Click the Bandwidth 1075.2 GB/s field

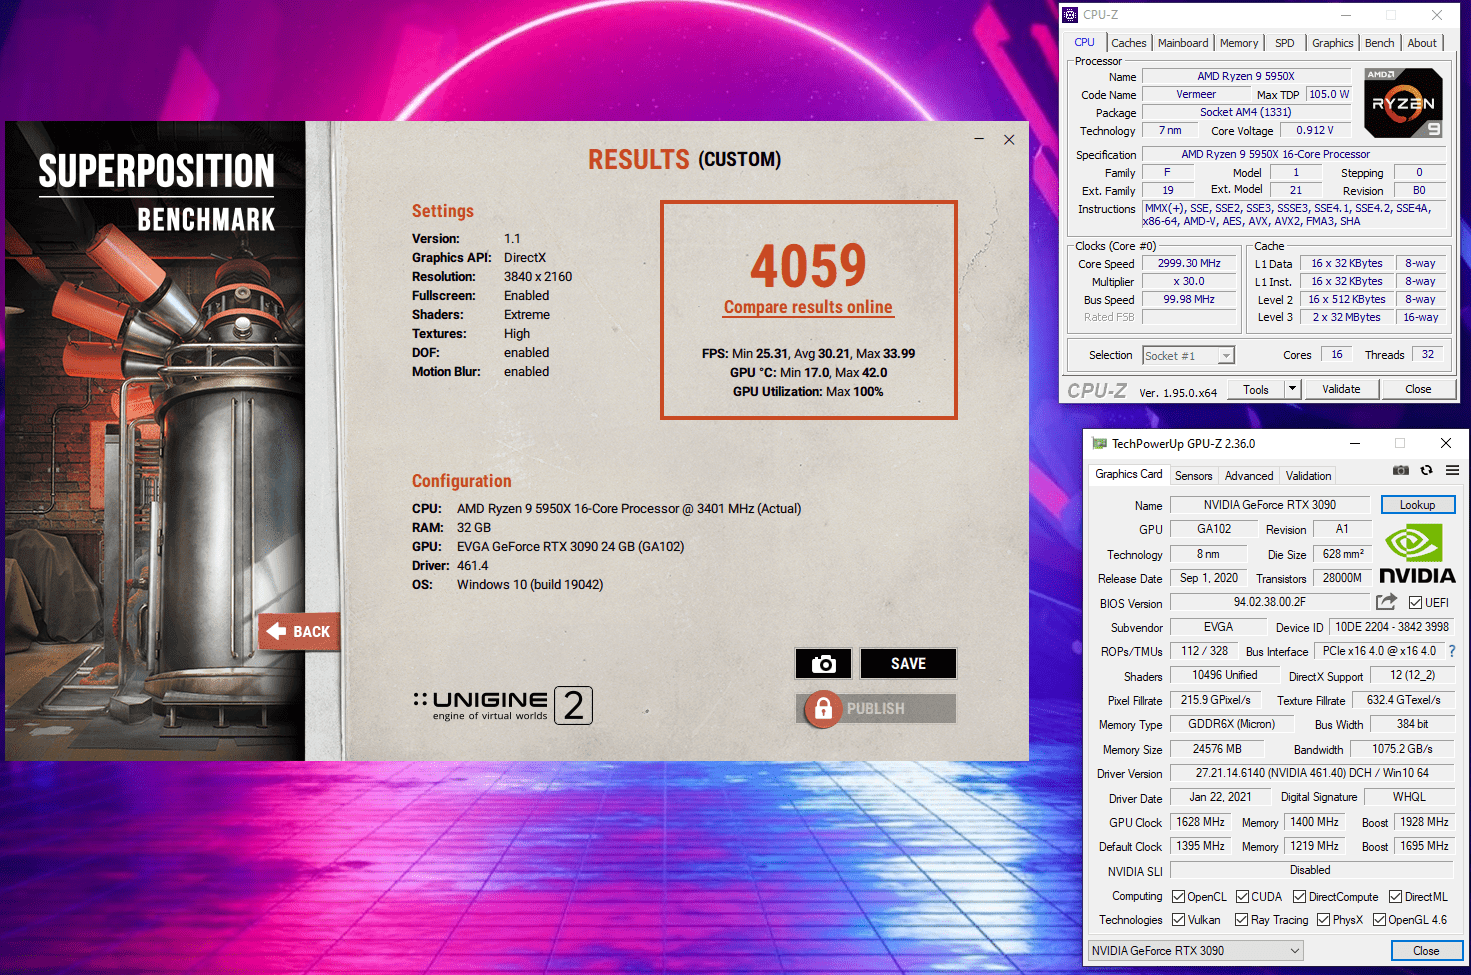[x=1402, y=749]
